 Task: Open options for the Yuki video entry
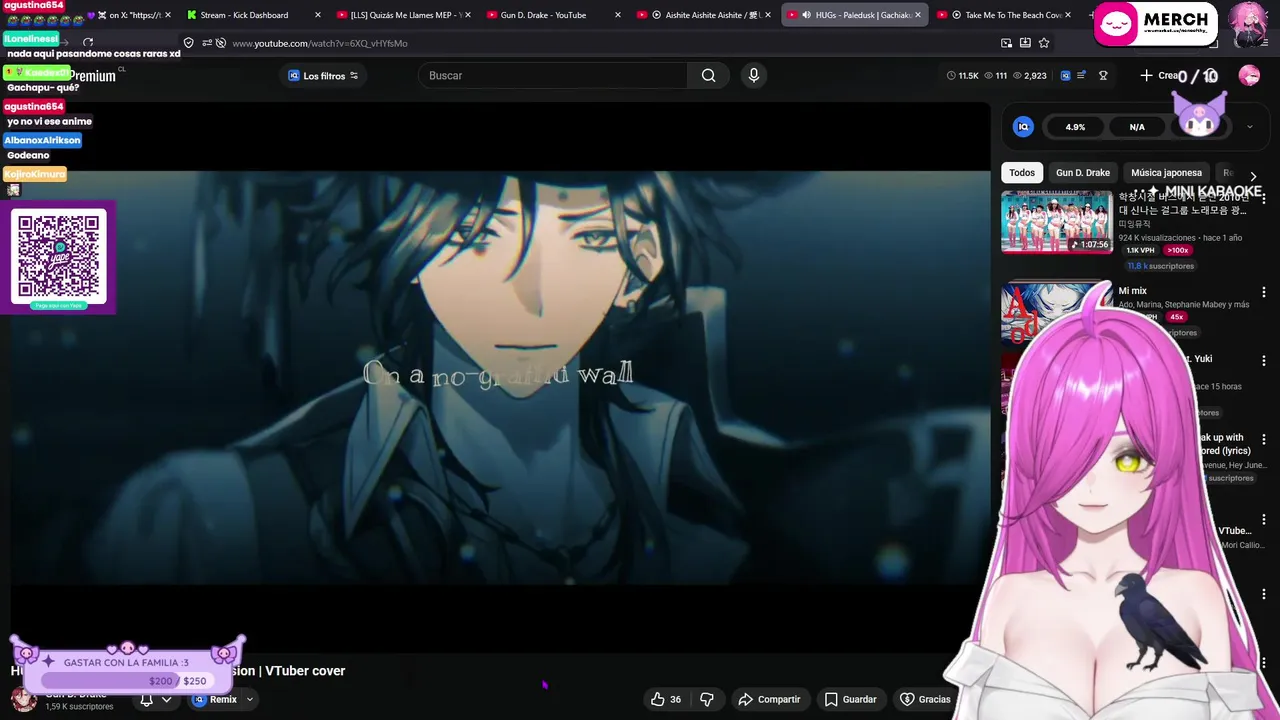[1264, 360]
